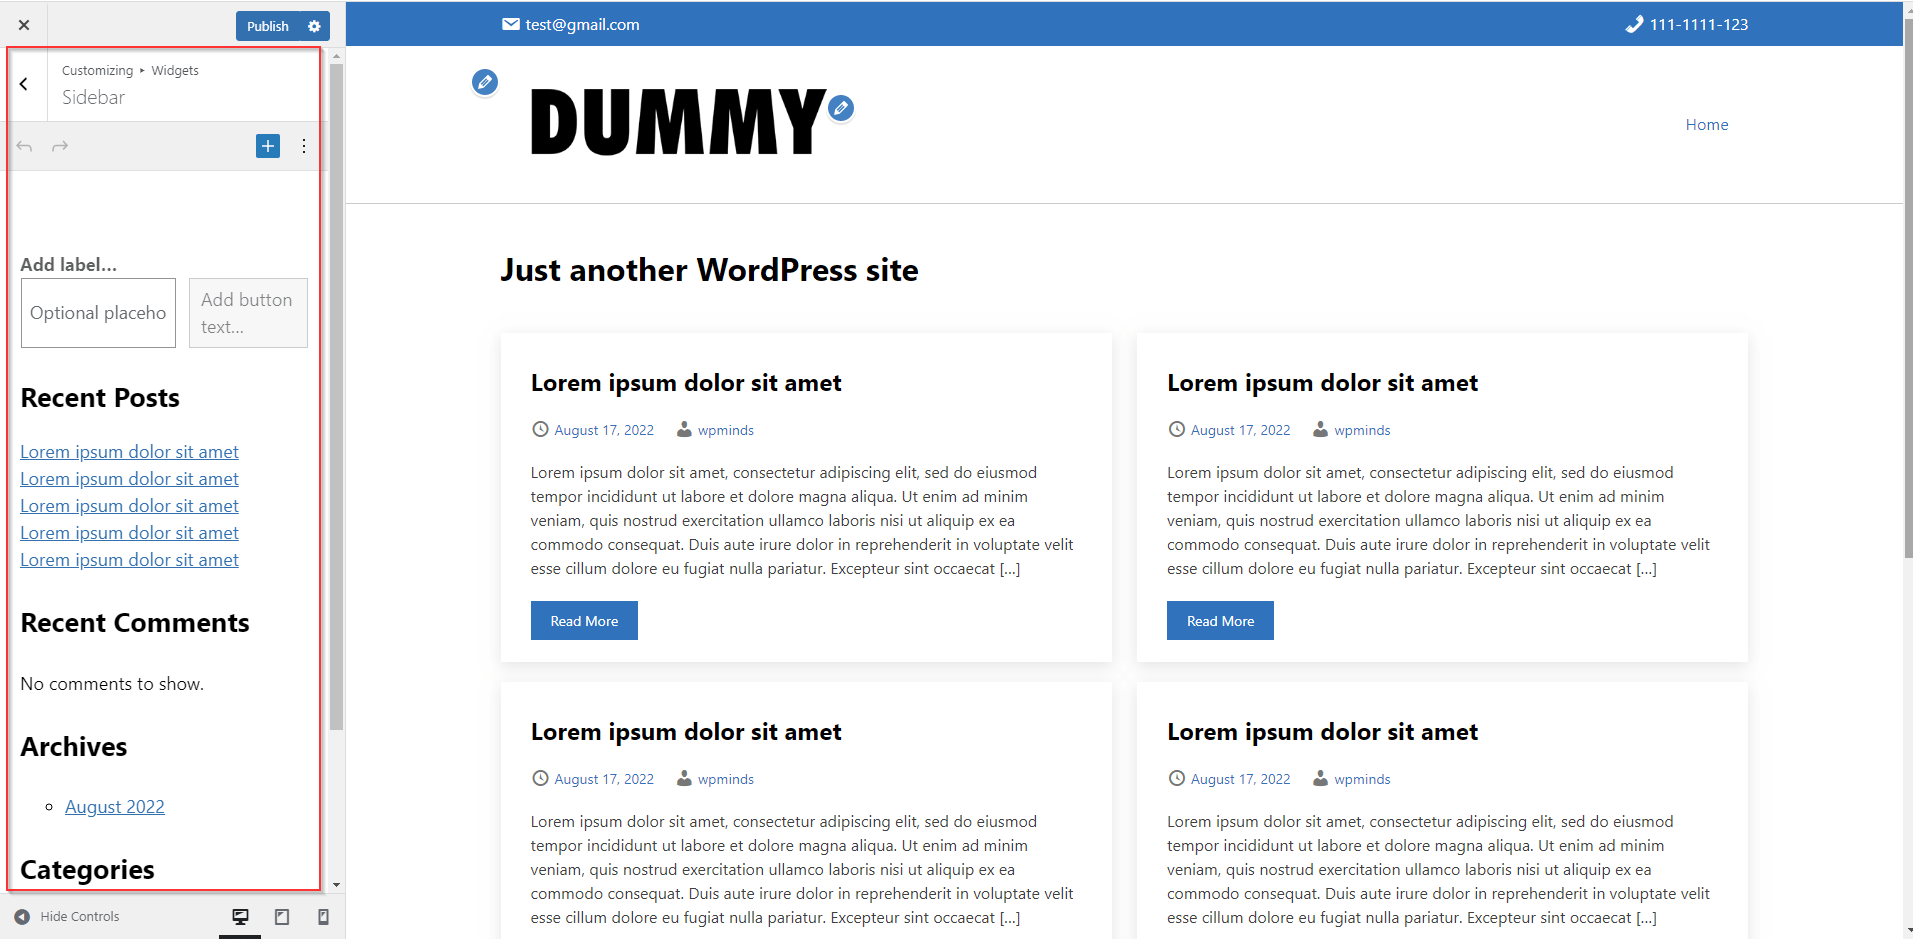Click the down arrow on the sidebar scrollbar
This screenshot has height=939, width=1913.
[336, 885]
